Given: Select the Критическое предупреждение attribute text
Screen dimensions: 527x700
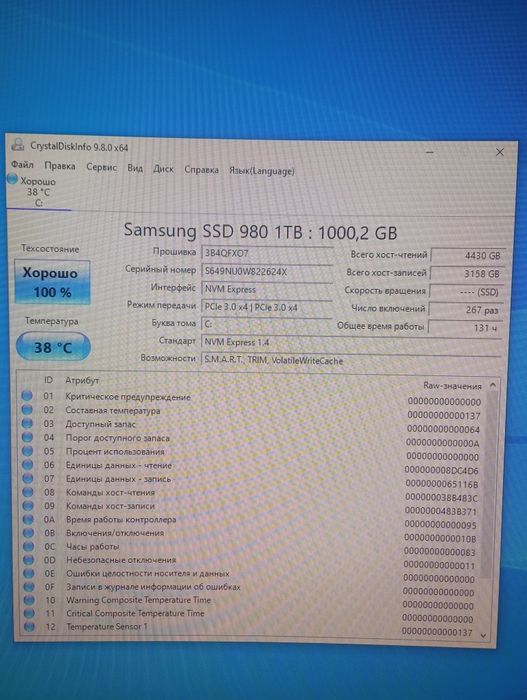Looking at the screenshot, I should point(128,397).
